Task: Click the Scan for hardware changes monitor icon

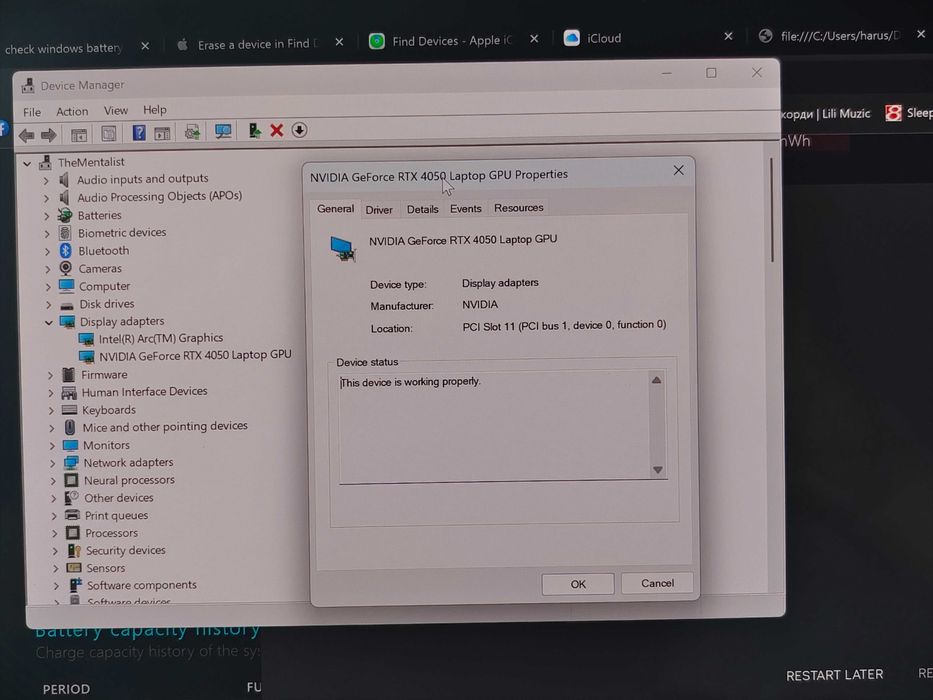Action: coord(223,132)
